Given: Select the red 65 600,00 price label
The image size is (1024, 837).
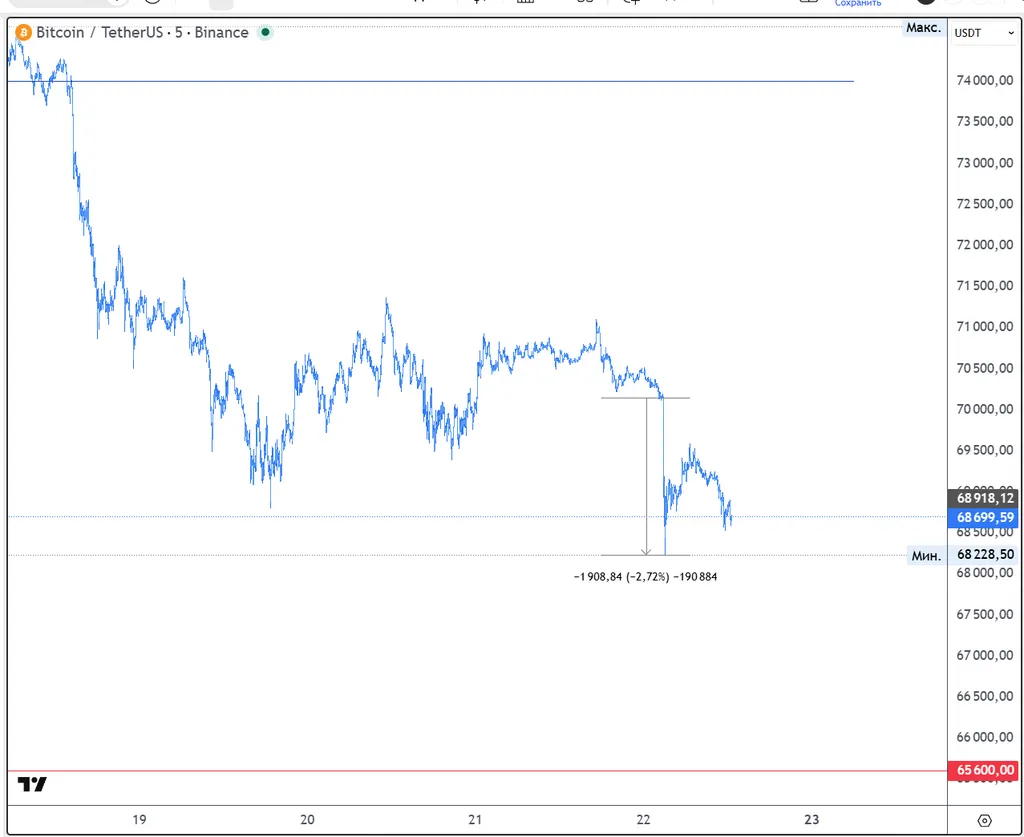Looking at the screenshot, I should (985, 770).
